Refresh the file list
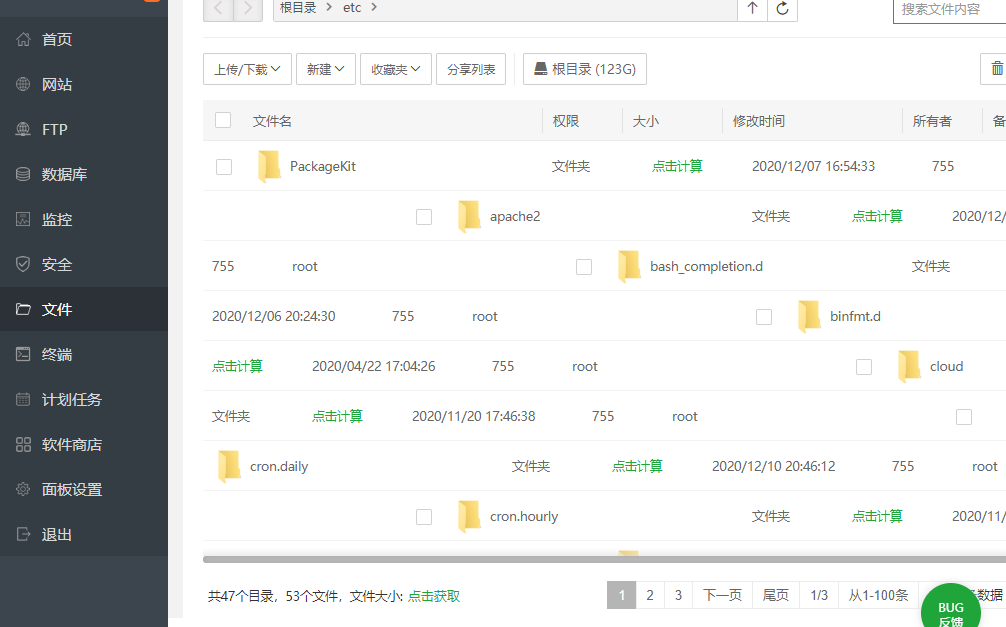 pos(782,8)
